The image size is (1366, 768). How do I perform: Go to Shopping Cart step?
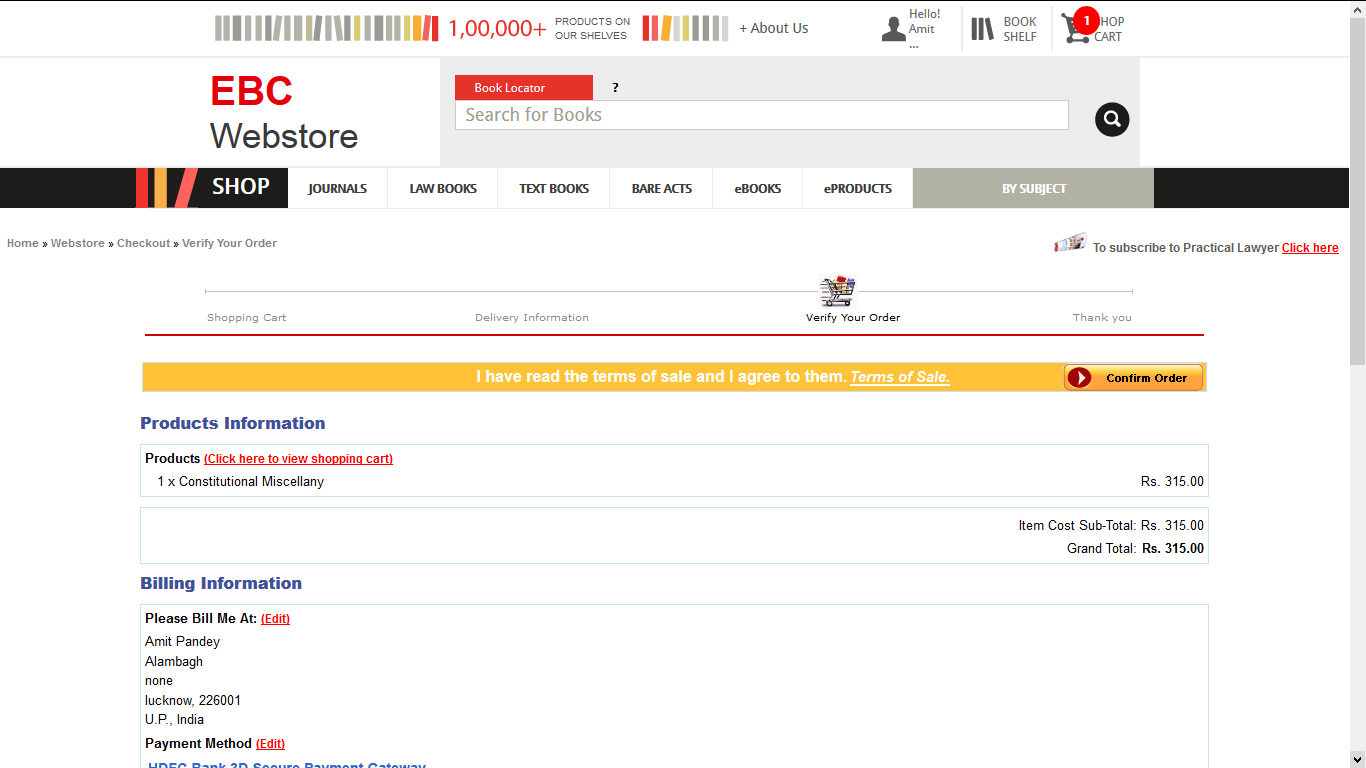click(246, 317)
